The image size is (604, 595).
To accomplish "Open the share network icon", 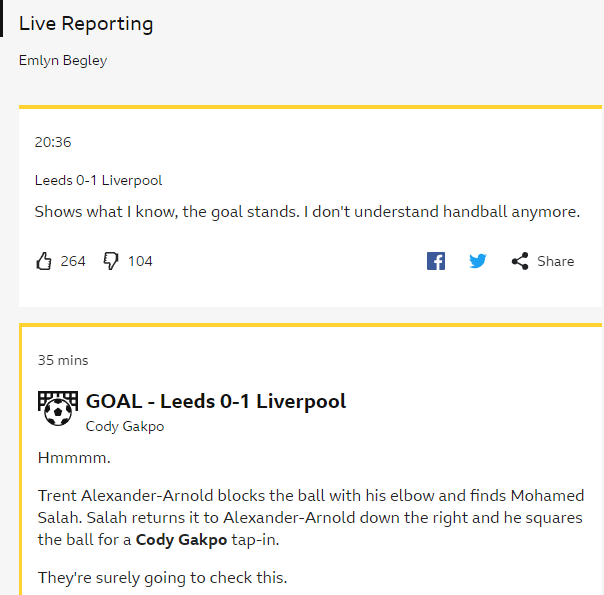I will tap(520, 261).
